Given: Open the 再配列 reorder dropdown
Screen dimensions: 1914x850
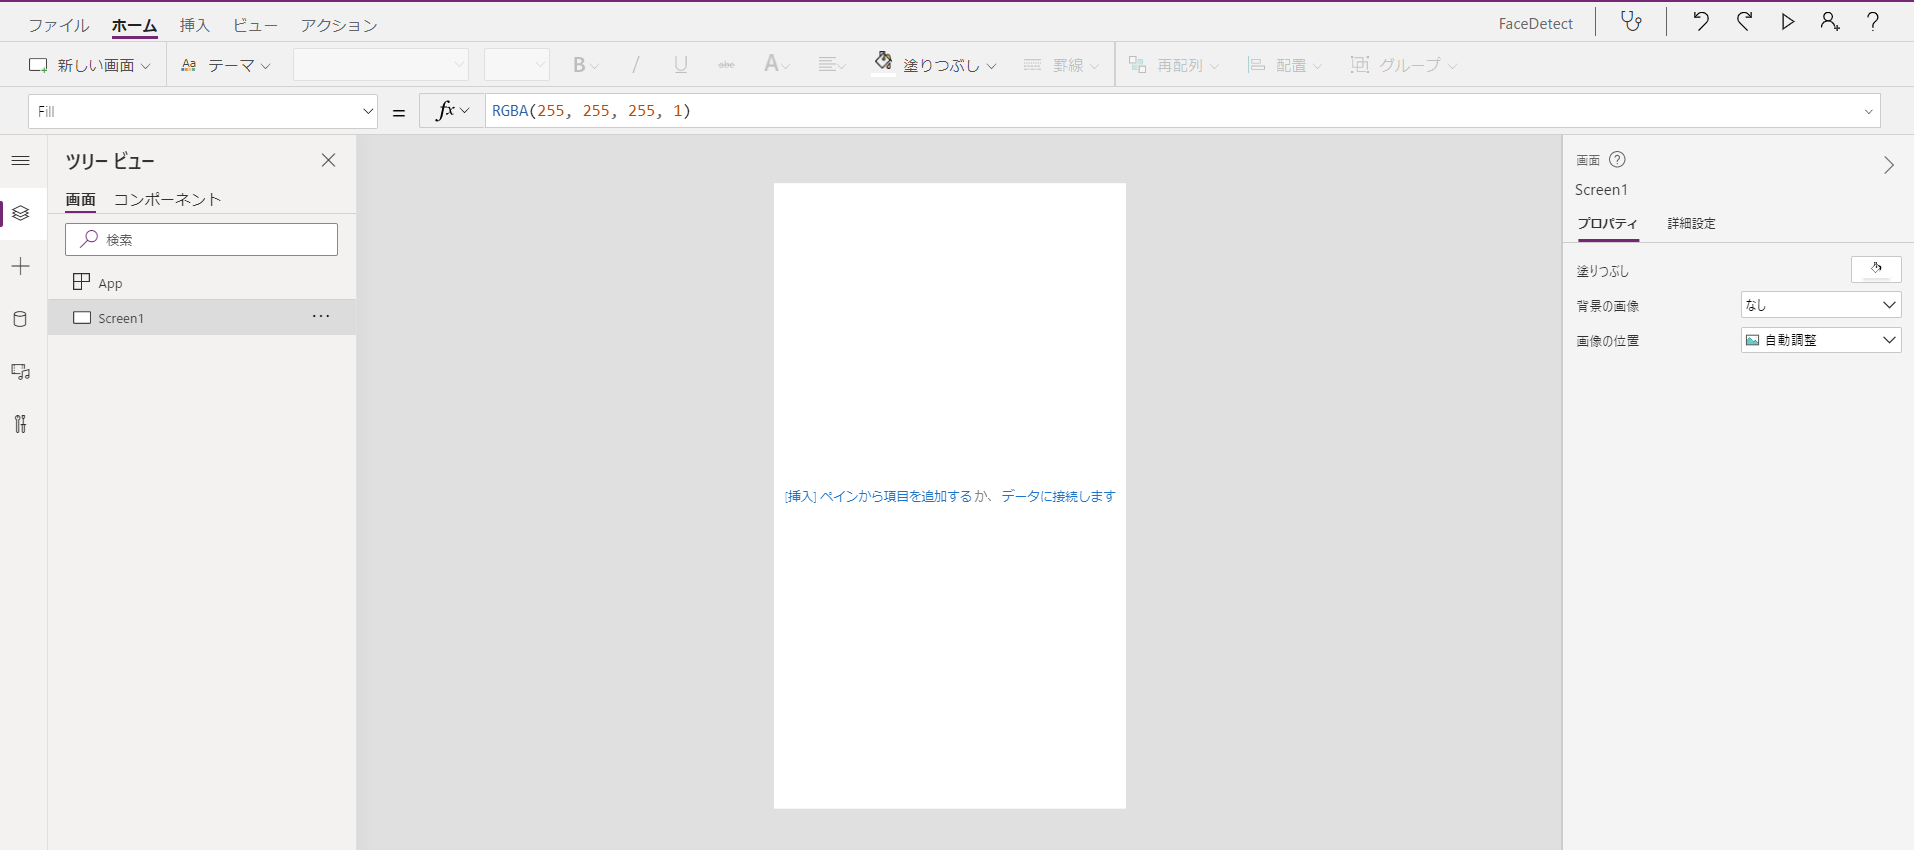Looking at the screenshot, I should click(1174, 65).
